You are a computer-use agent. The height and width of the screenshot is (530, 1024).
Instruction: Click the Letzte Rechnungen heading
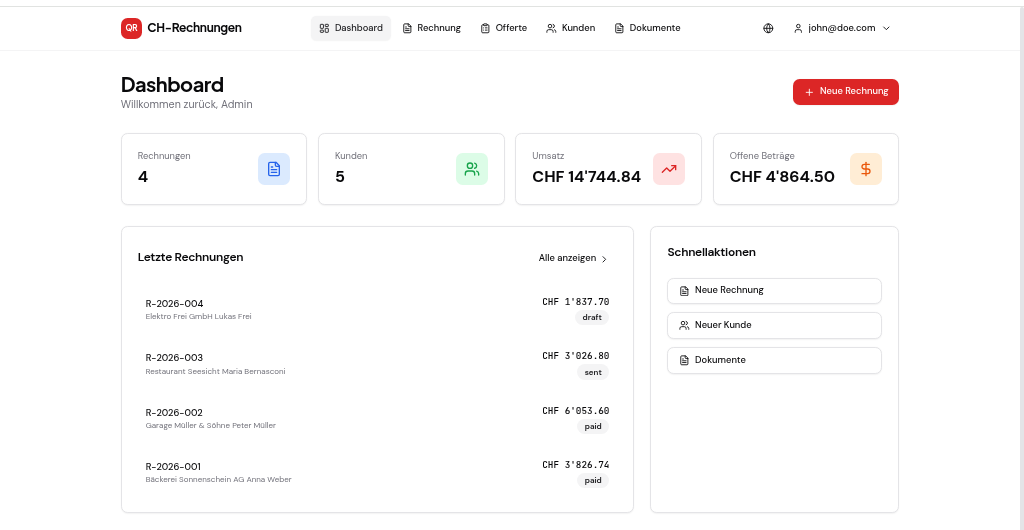coord(190,257)
